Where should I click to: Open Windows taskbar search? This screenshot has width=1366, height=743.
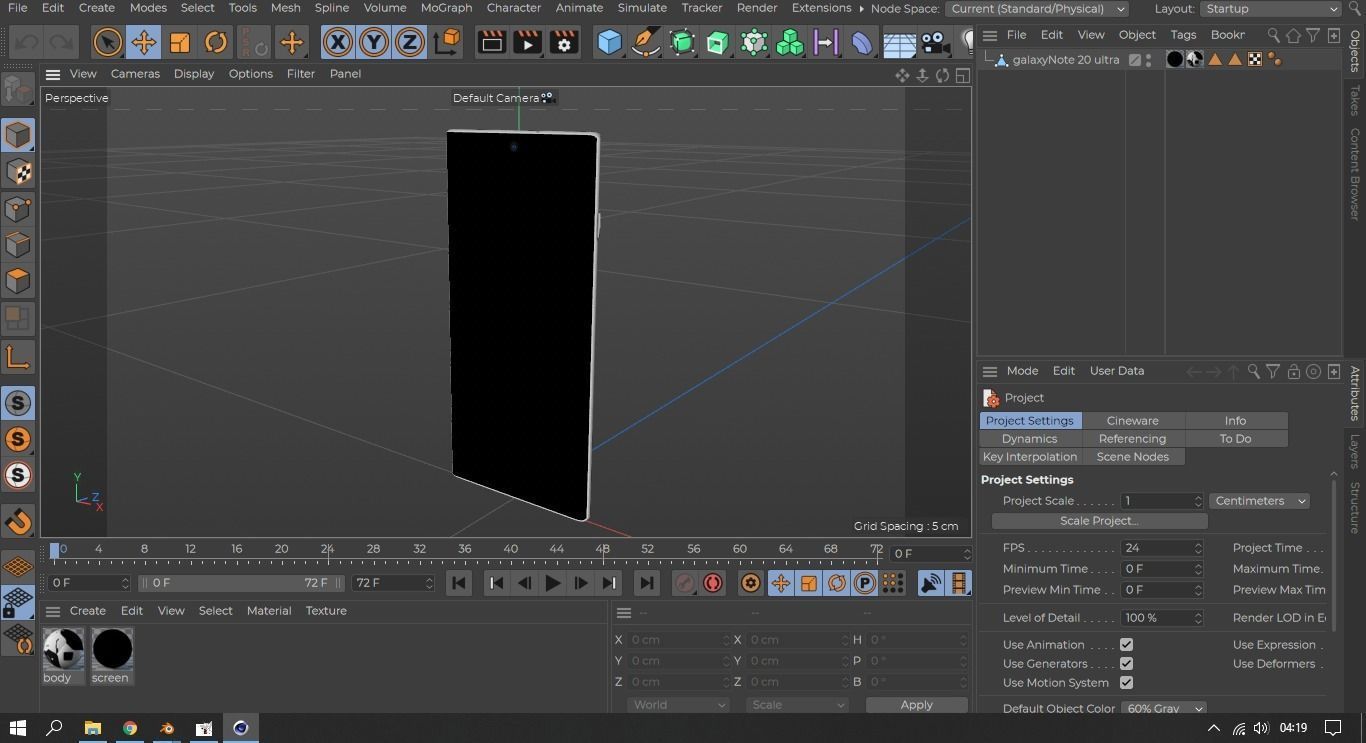(x=55, y=728)
